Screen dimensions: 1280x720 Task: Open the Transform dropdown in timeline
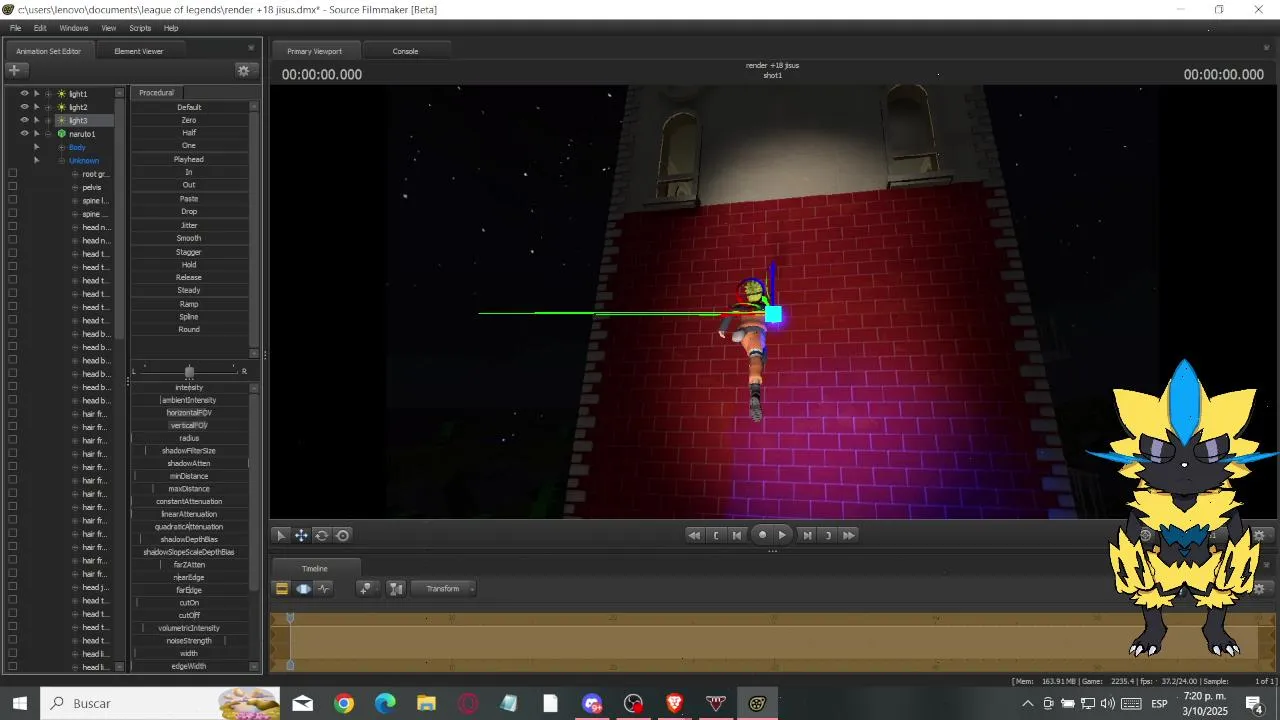(x=444, y=589)
